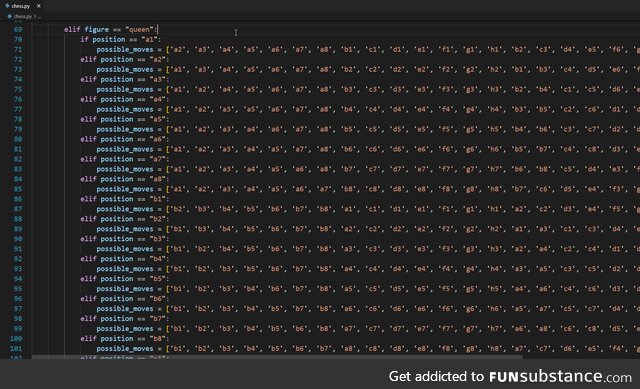
Task: Click the editor's horizontal scrollbar thumb
Action: (x=277, y=357)
